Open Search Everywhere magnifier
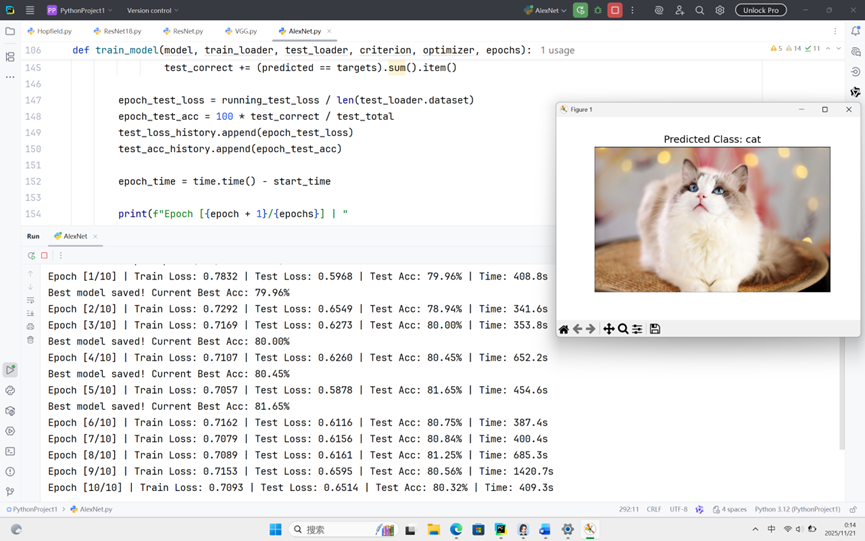 pos(700,10)
